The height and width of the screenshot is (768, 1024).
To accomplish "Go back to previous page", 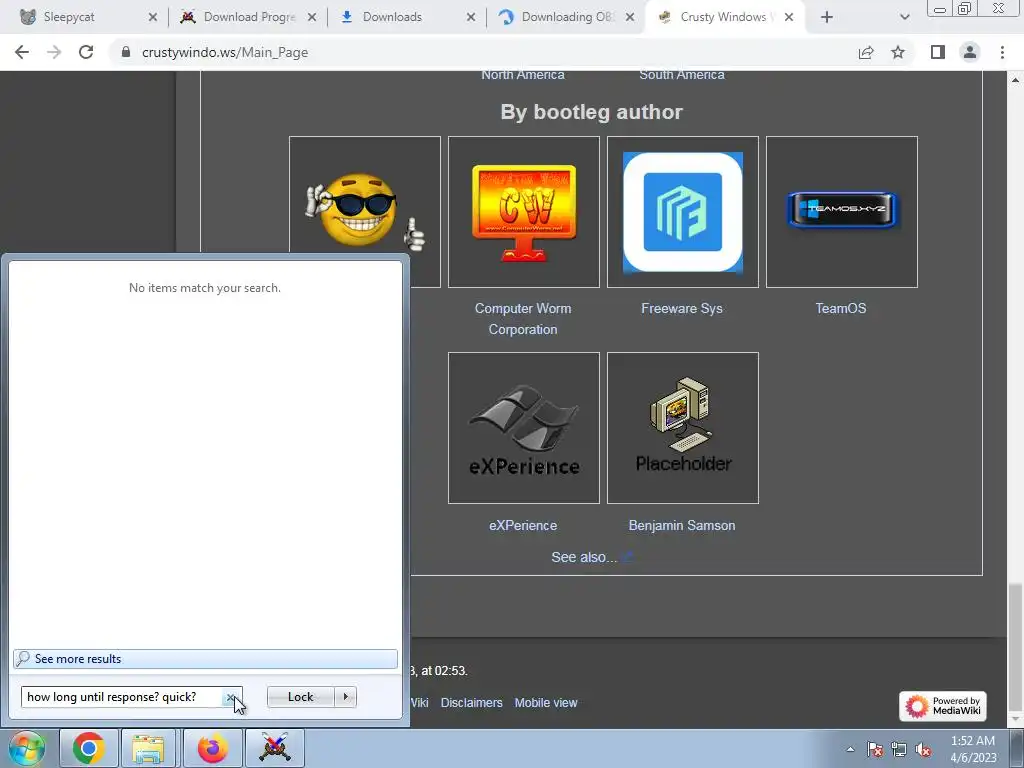I will [x=22, y=52].
